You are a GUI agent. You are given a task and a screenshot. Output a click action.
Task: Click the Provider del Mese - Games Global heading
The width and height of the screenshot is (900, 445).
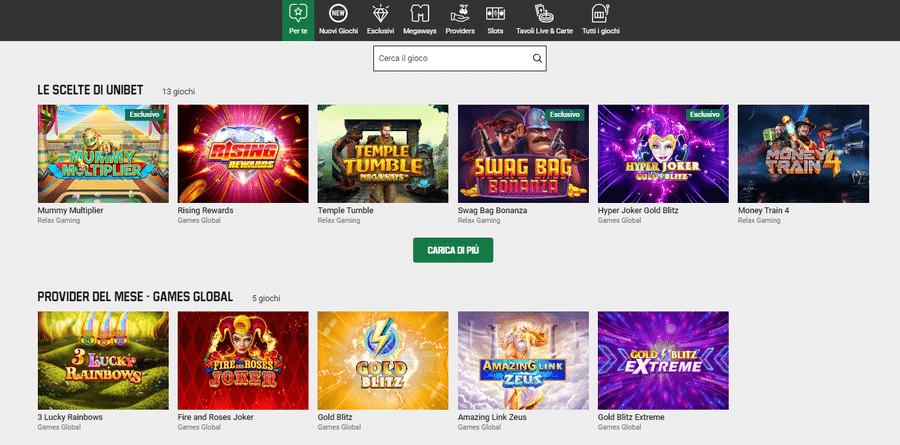point(135,297)
